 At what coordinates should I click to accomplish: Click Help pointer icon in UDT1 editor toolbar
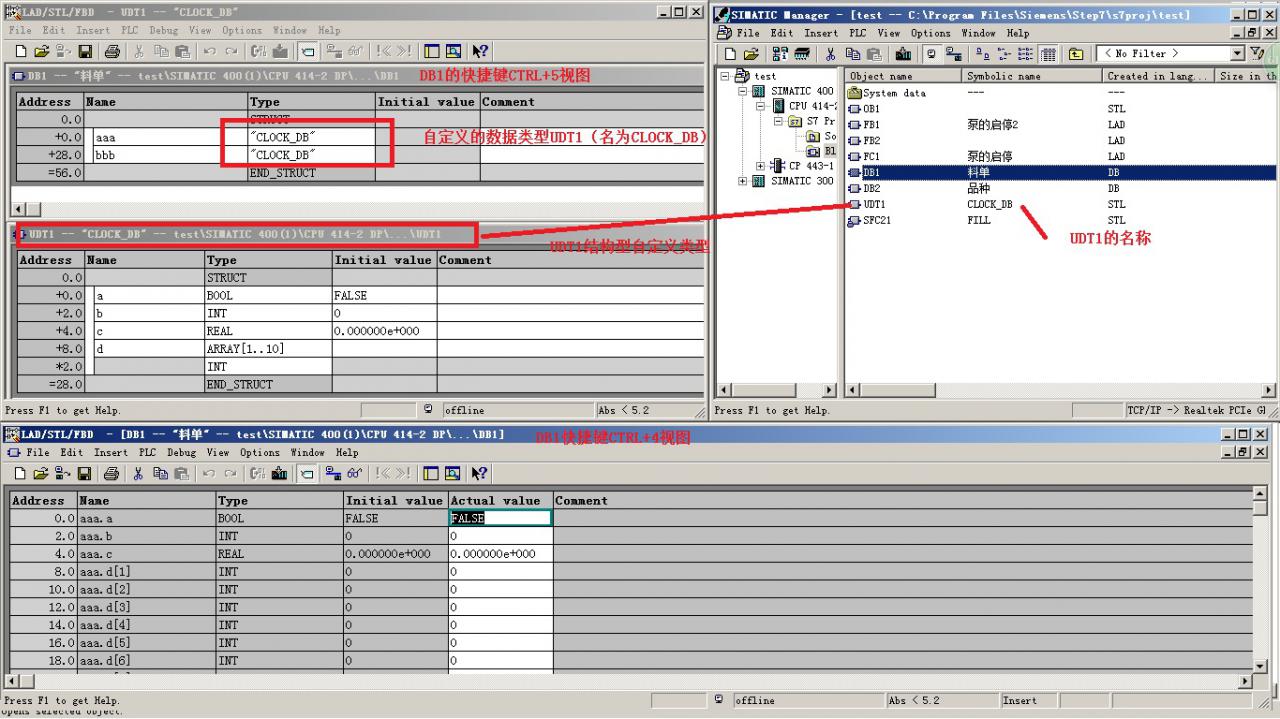click(479, 51)
